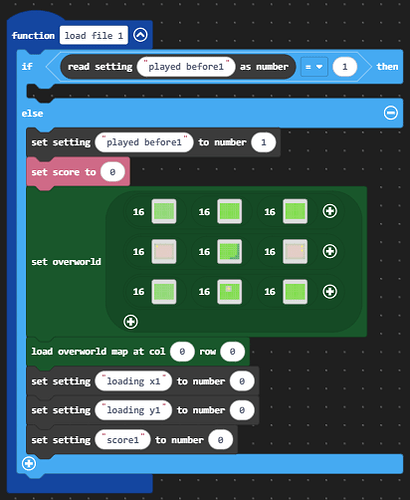Remove the else branch with minus icon
This screenshot has height=500, width=410.
click(390, 113)
